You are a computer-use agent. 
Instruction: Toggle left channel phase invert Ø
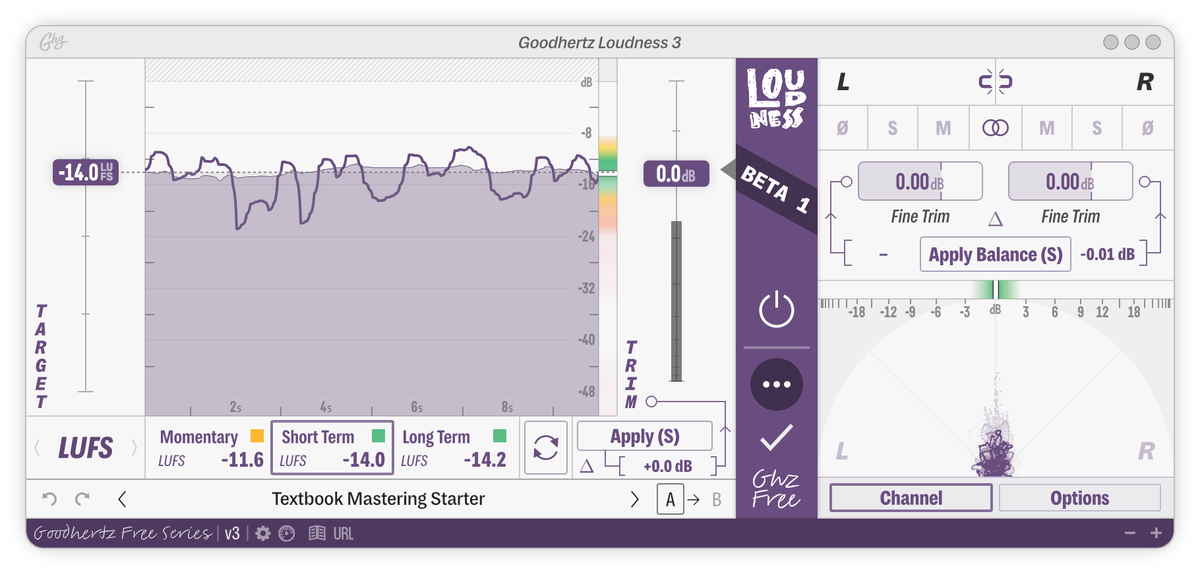[843, 128]
